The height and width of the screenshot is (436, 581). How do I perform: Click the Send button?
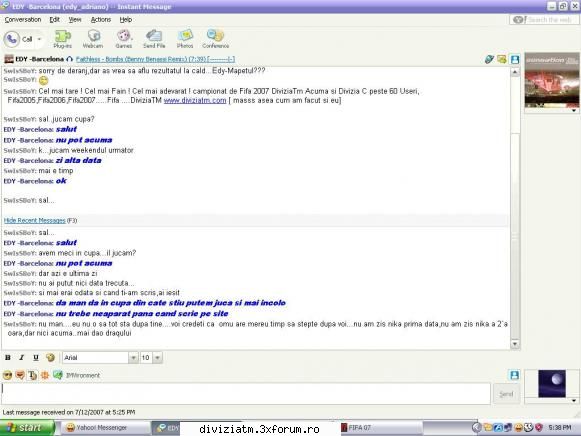click(506, 394)
